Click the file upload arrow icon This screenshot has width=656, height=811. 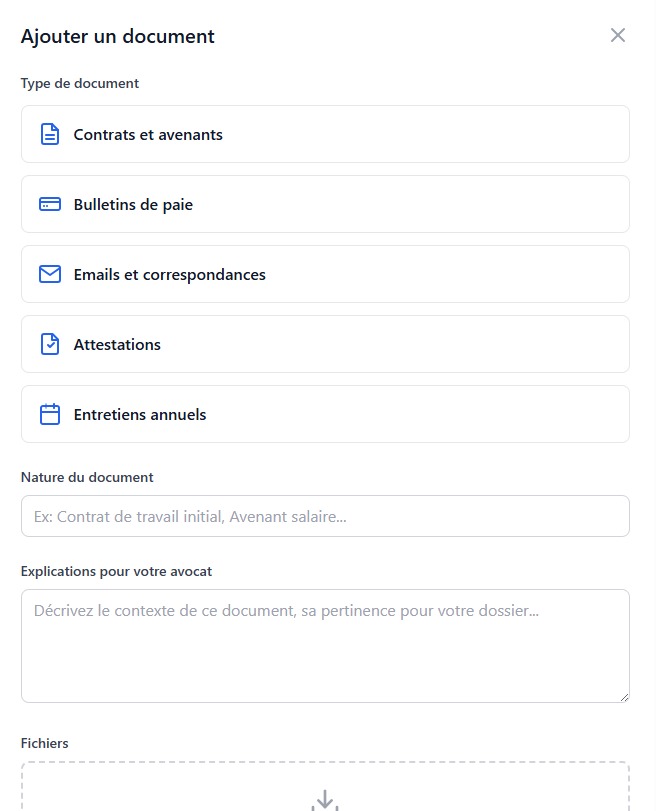pos(325,800)
